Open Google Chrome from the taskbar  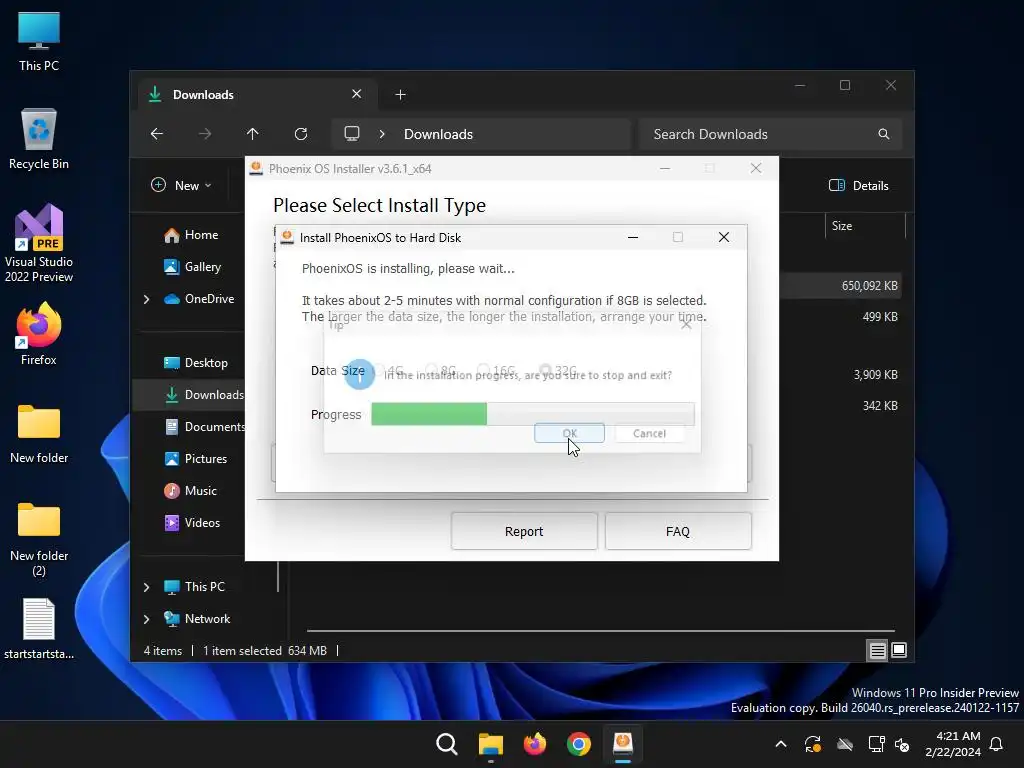(579, 744)
